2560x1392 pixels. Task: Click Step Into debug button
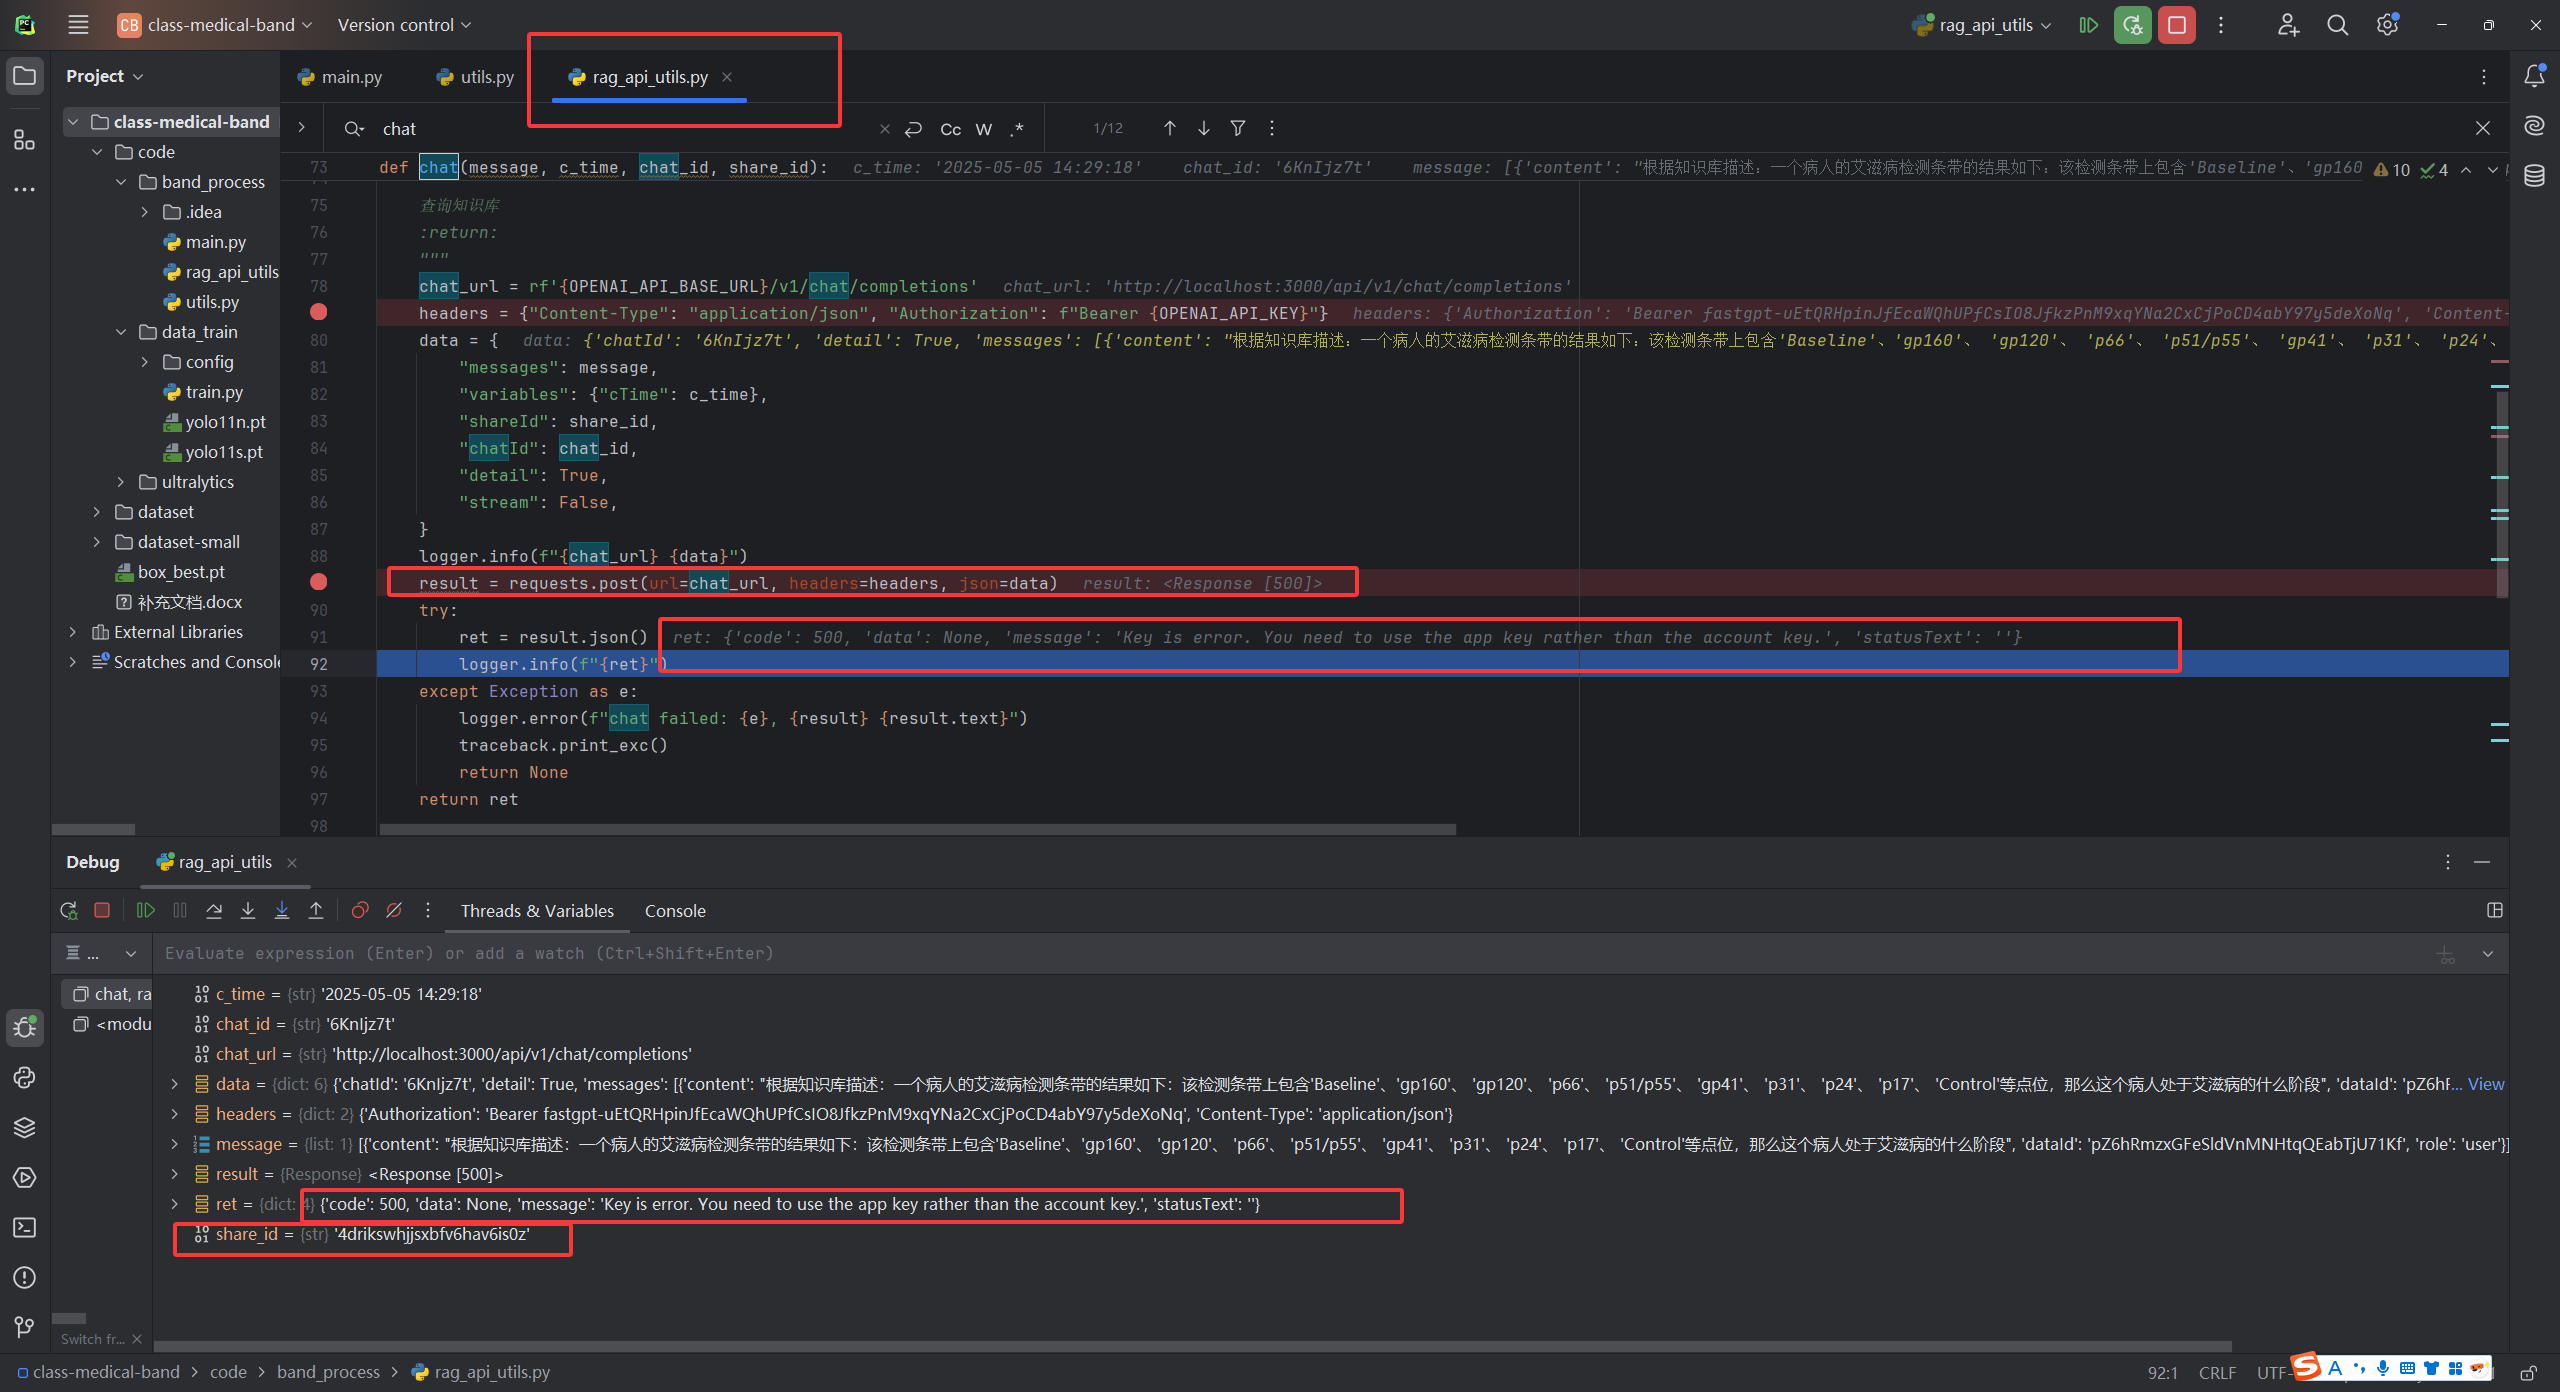(248, 910)
